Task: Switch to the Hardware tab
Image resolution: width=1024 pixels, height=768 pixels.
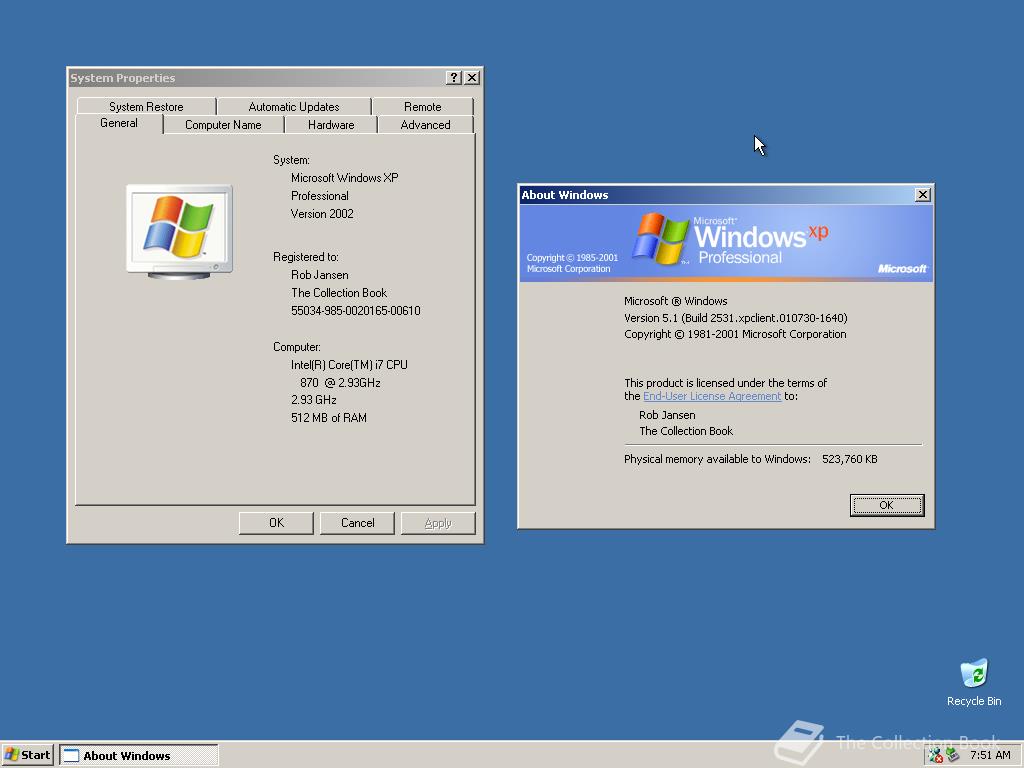Action: click(331, 125)
